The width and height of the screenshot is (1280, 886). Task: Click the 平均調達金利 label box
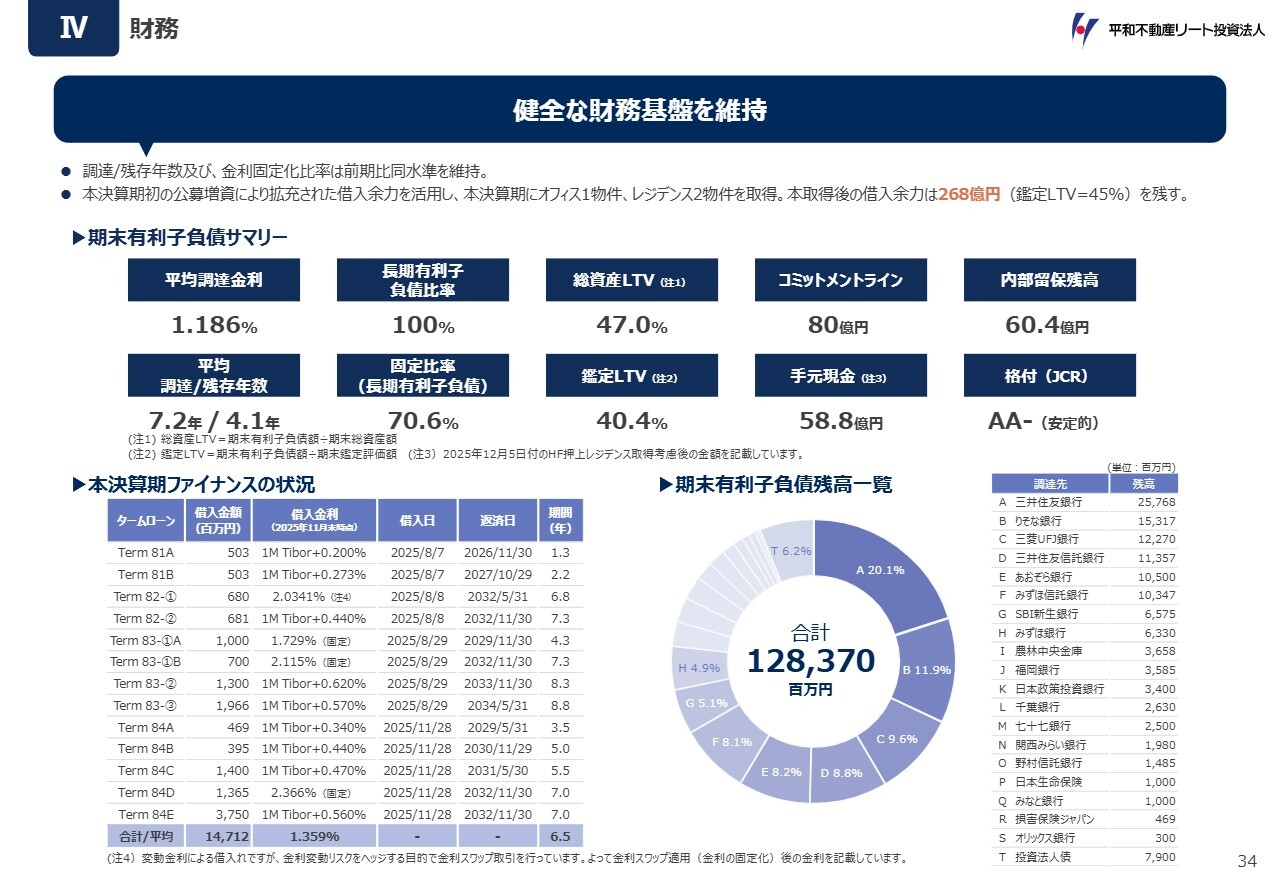[x=214, y=280]
